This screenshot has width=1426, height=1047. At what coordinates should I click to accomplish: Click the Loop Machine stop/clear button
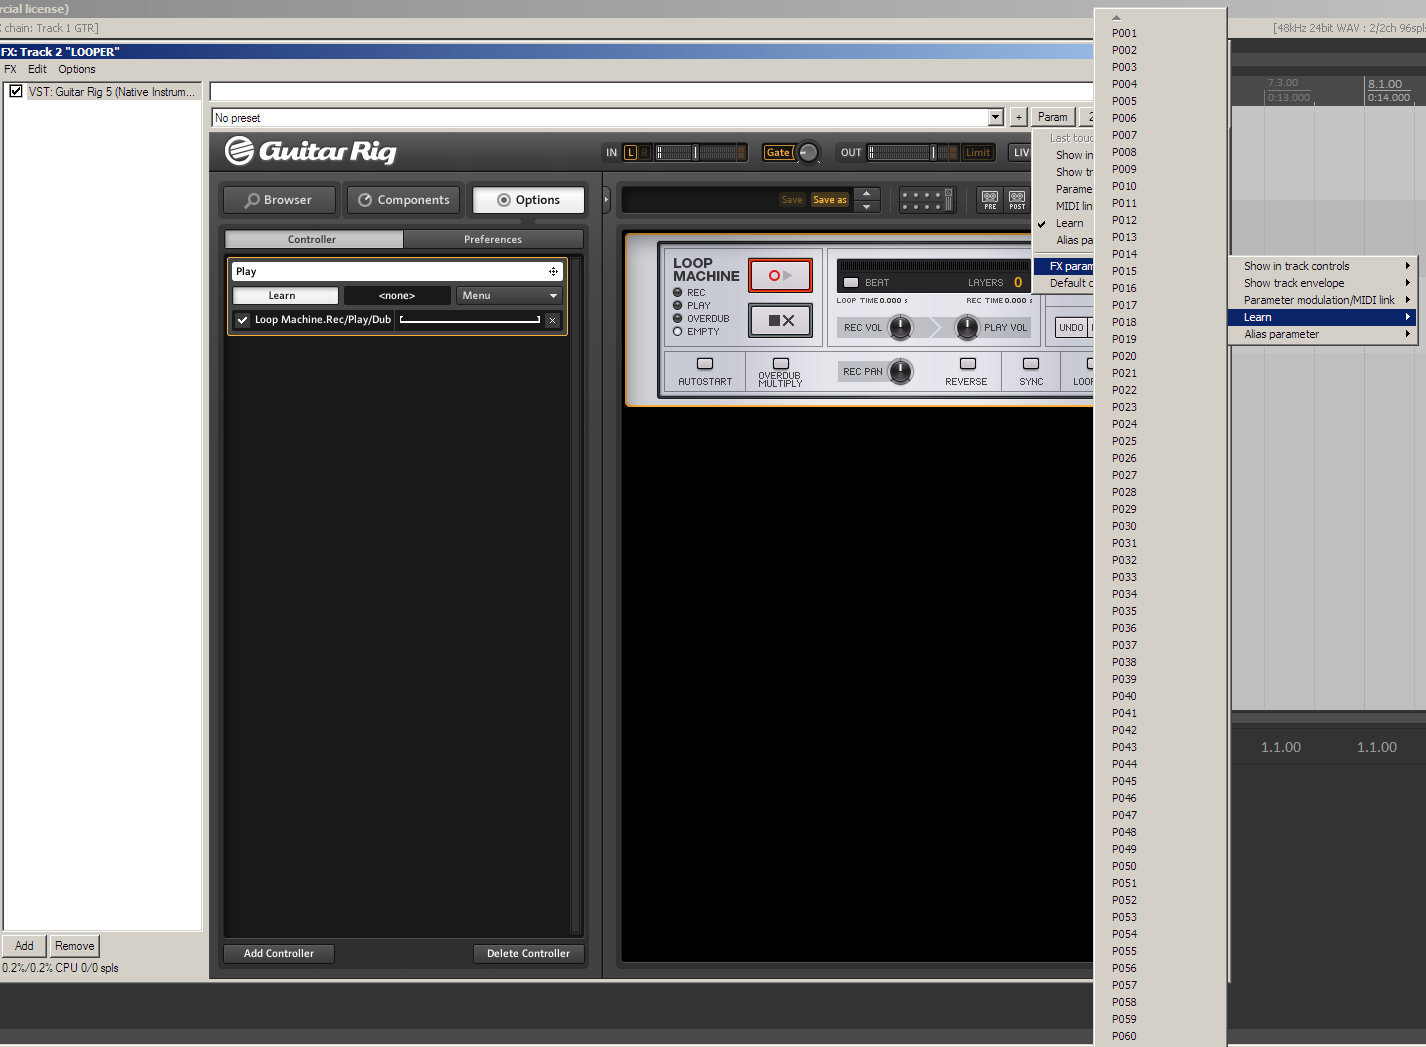point(780,320)
